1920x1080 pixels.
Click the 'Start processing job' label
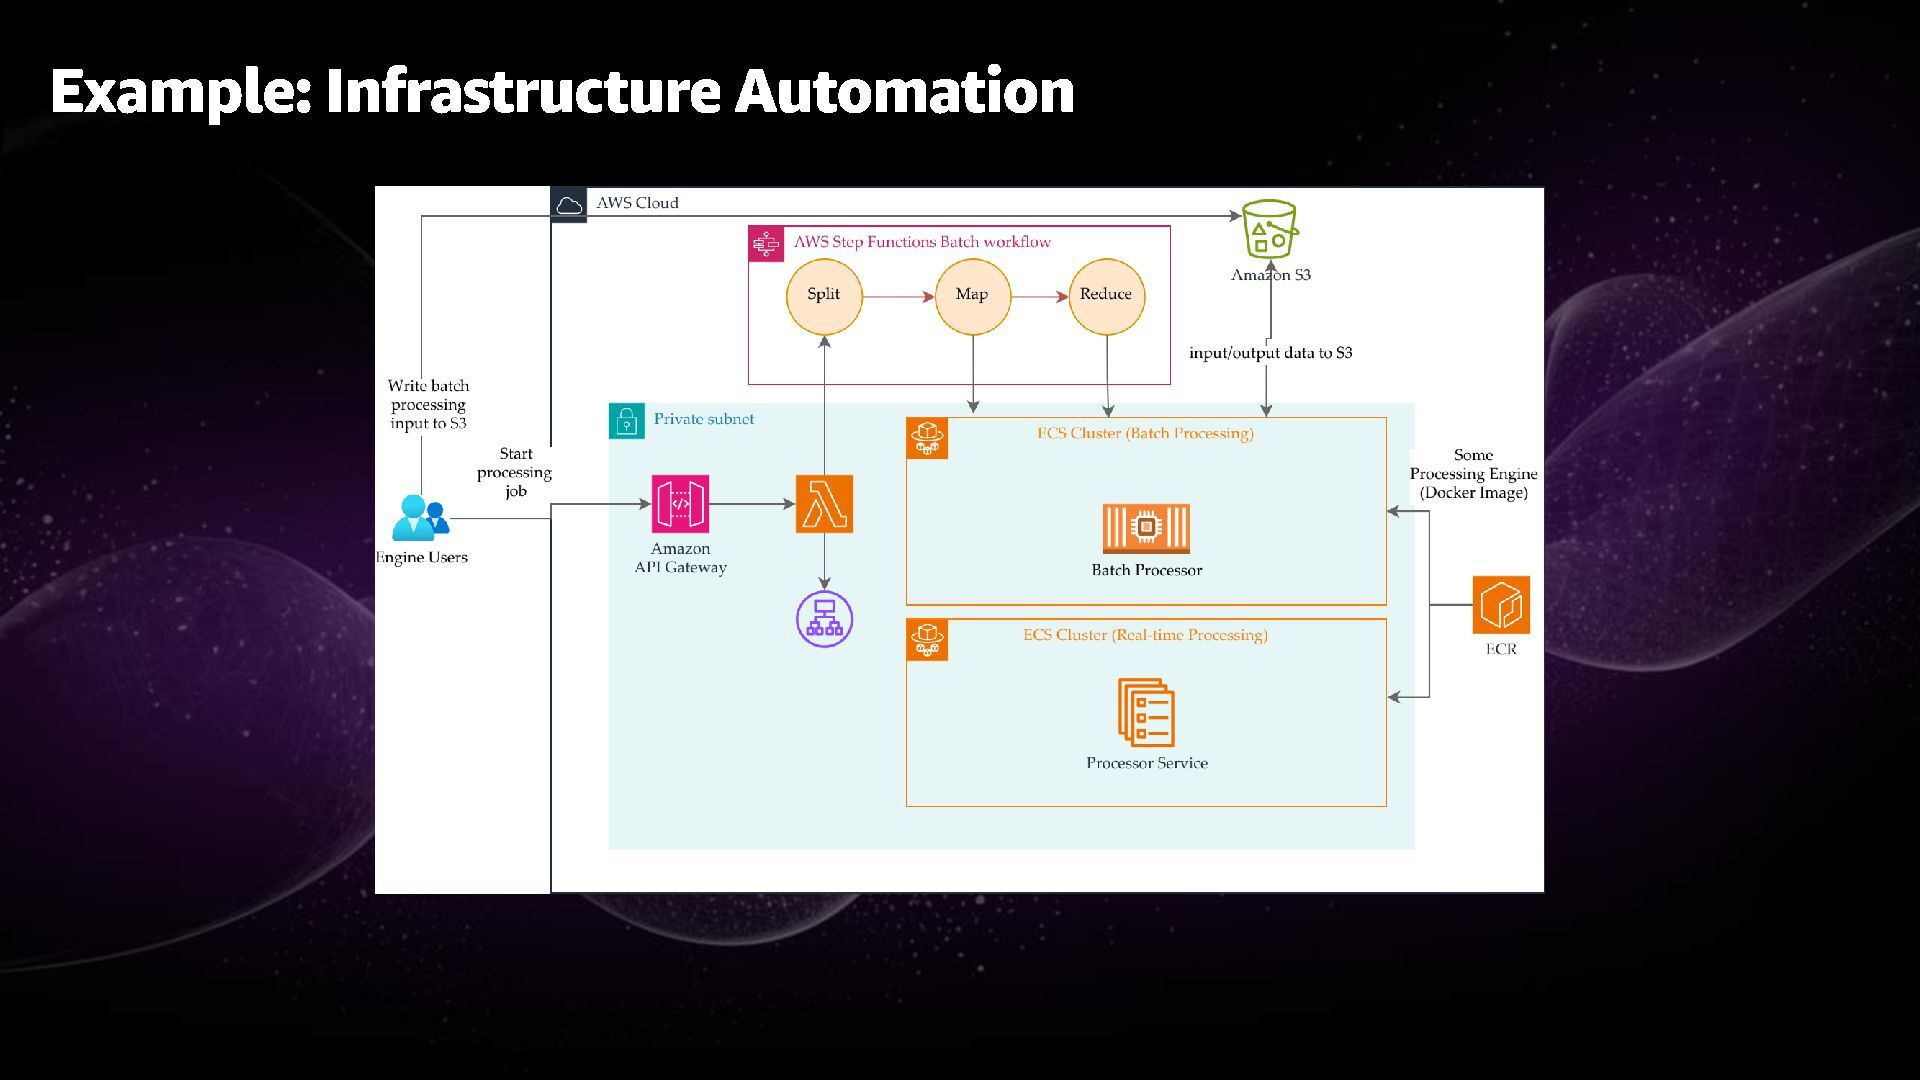(x=515, y=472)
